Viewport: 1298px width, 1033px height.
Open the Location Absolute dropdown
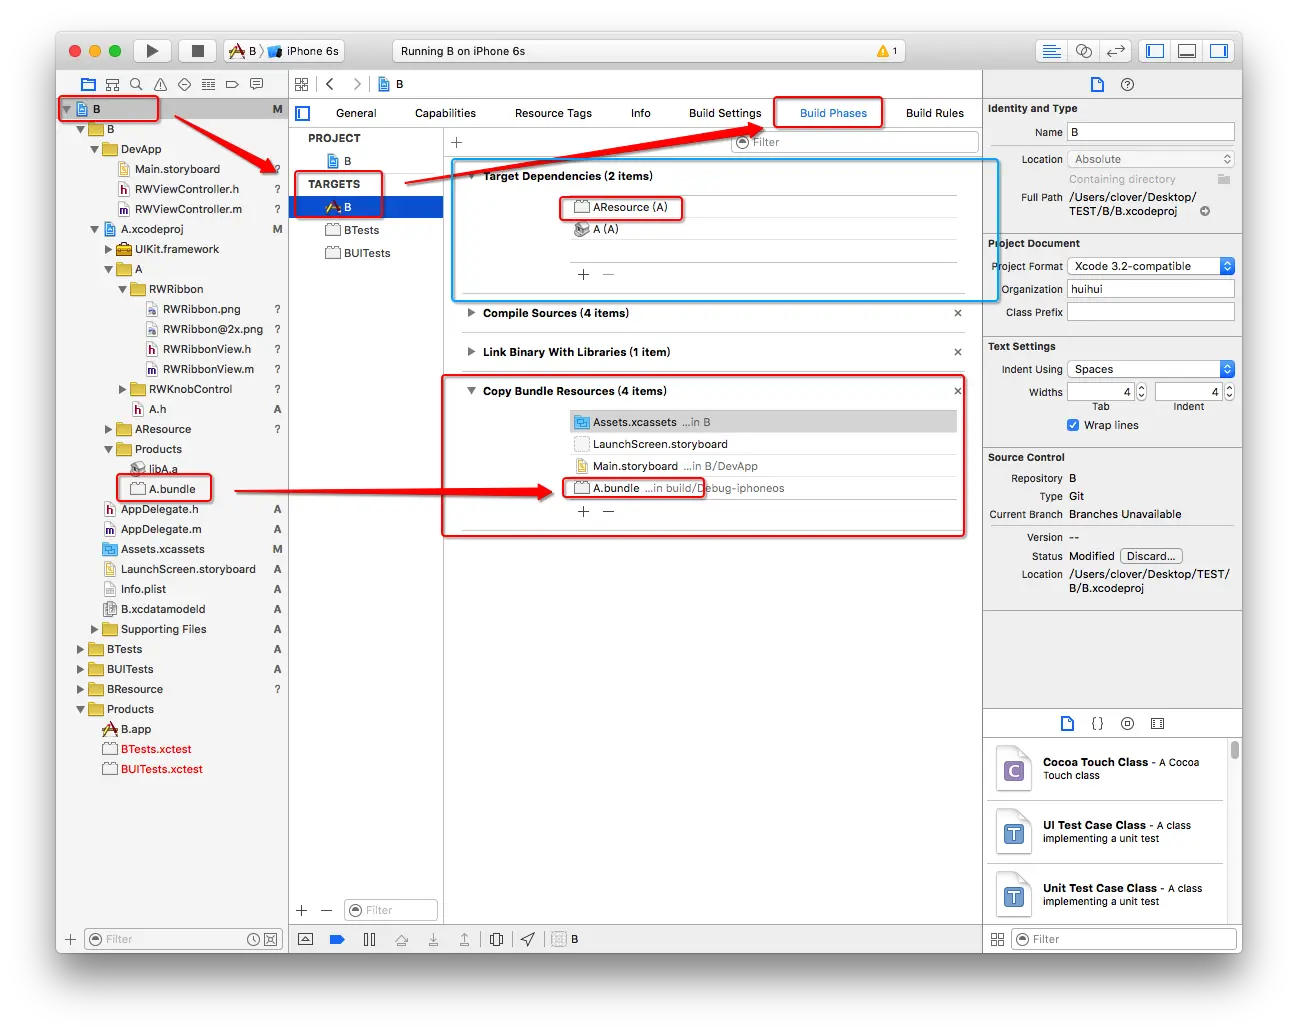[x=1151, y=159]
